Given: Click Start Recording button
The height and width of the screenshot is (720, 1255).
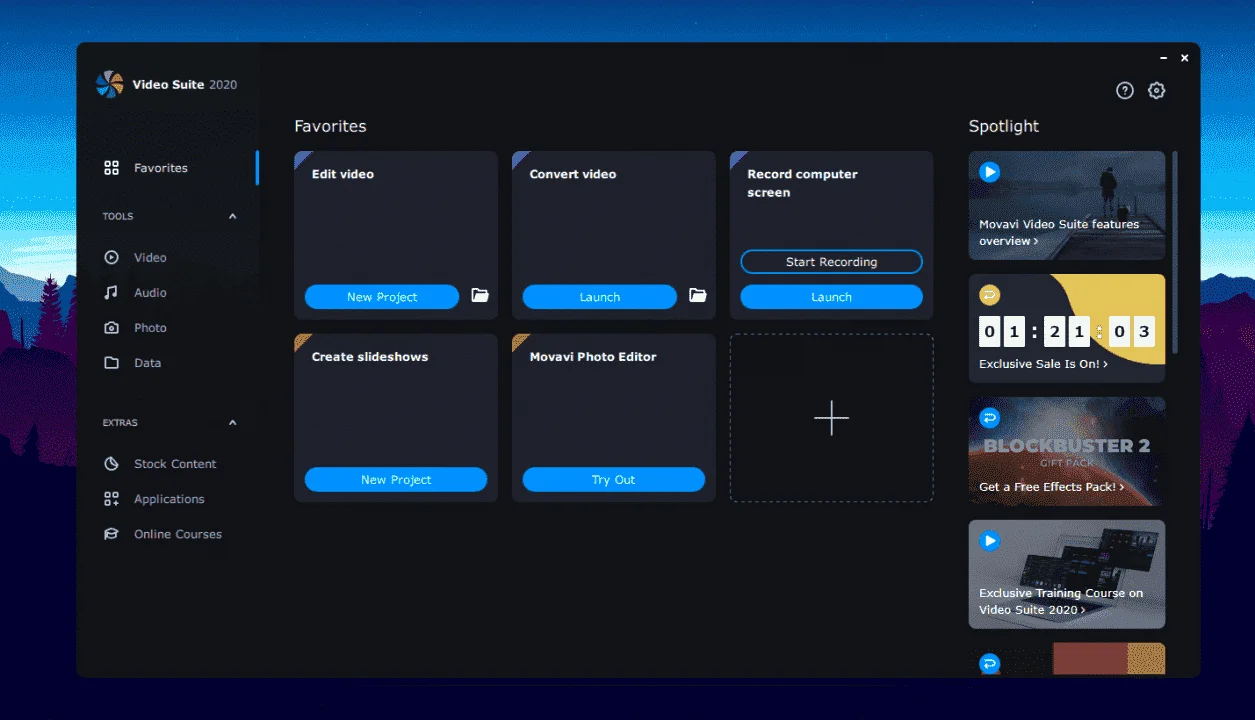Looking at the screenshot, I should point(831,262).
